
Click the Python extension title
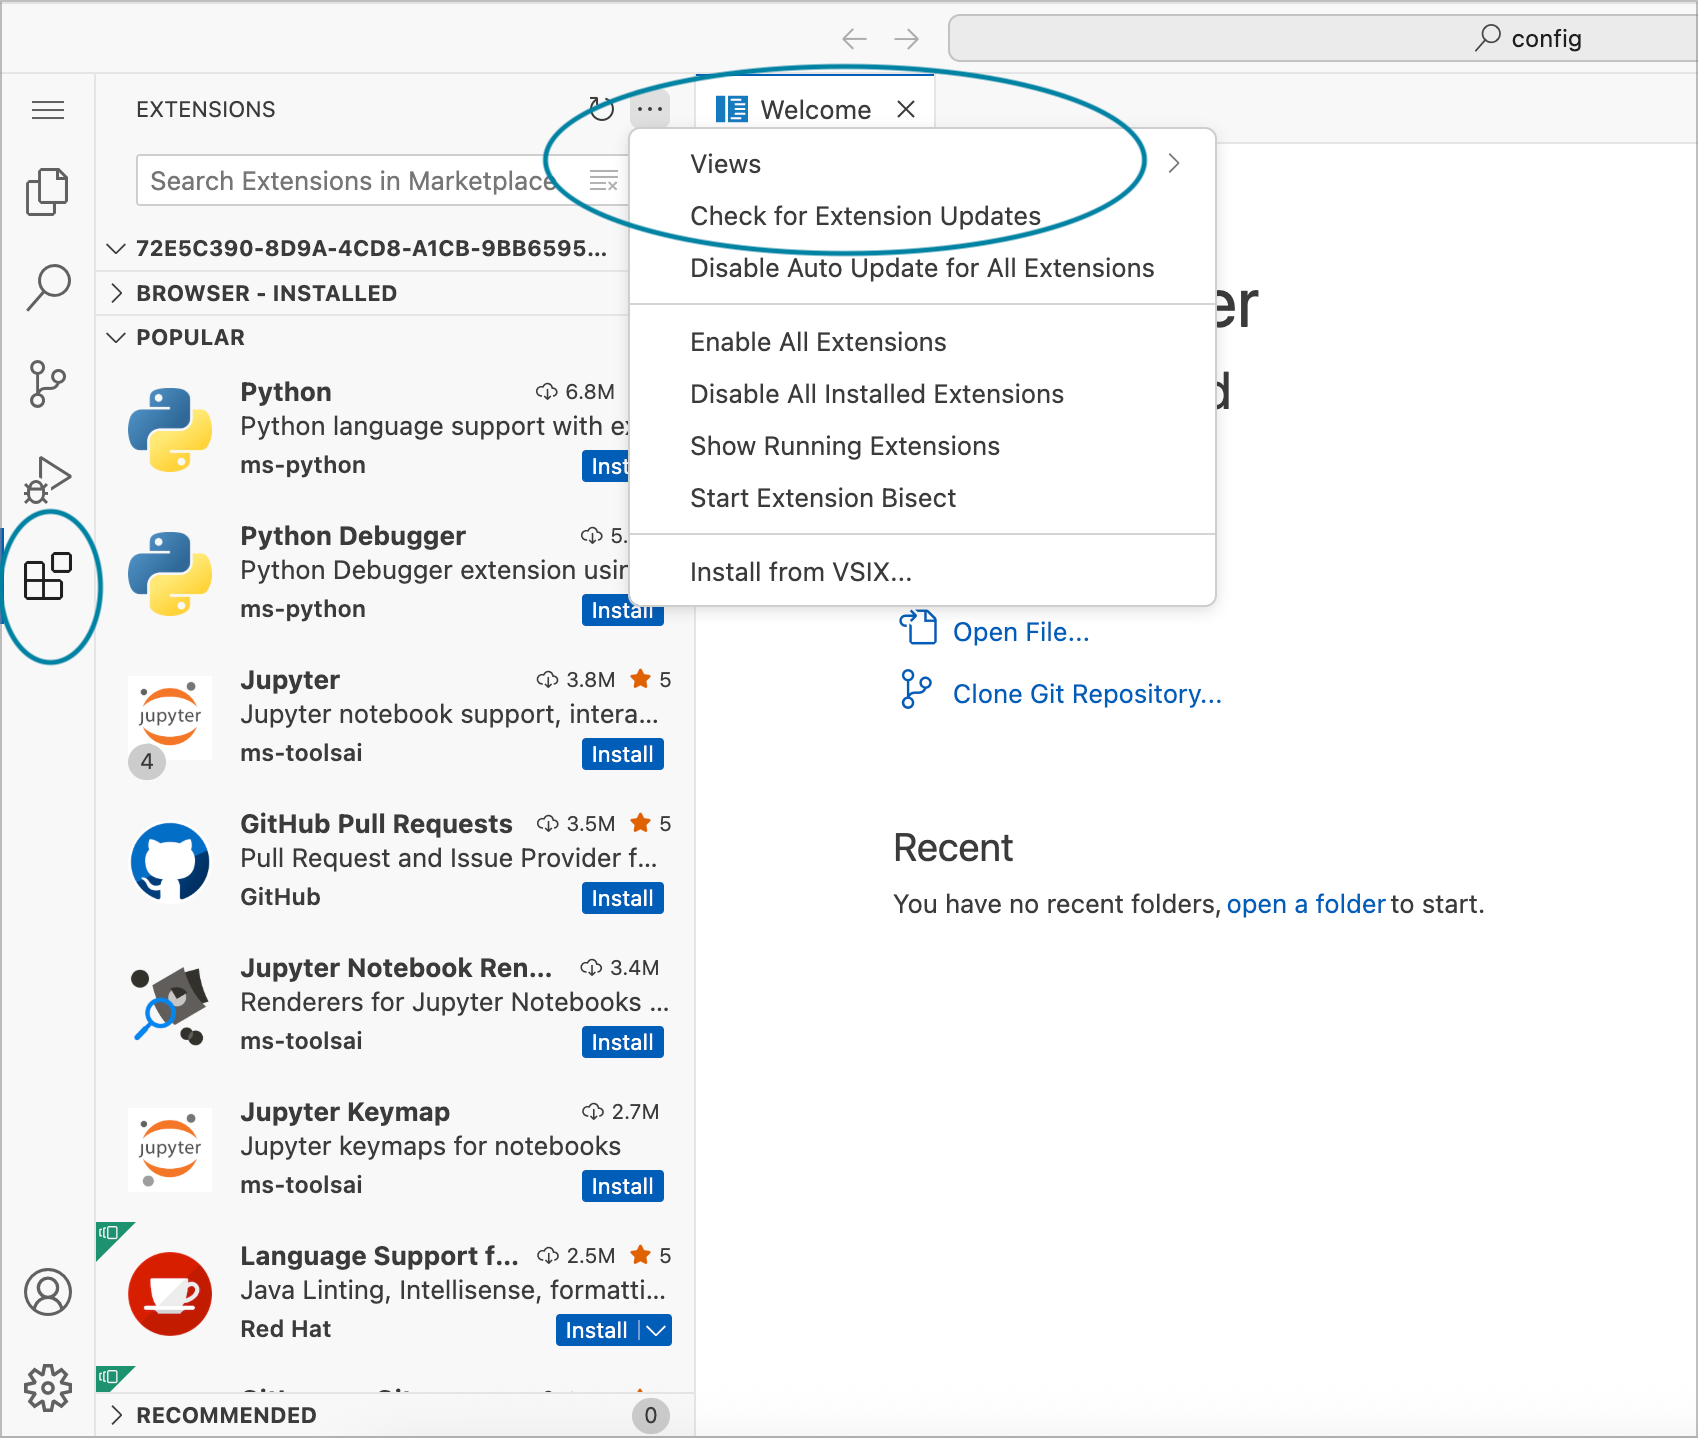(286, 392)
